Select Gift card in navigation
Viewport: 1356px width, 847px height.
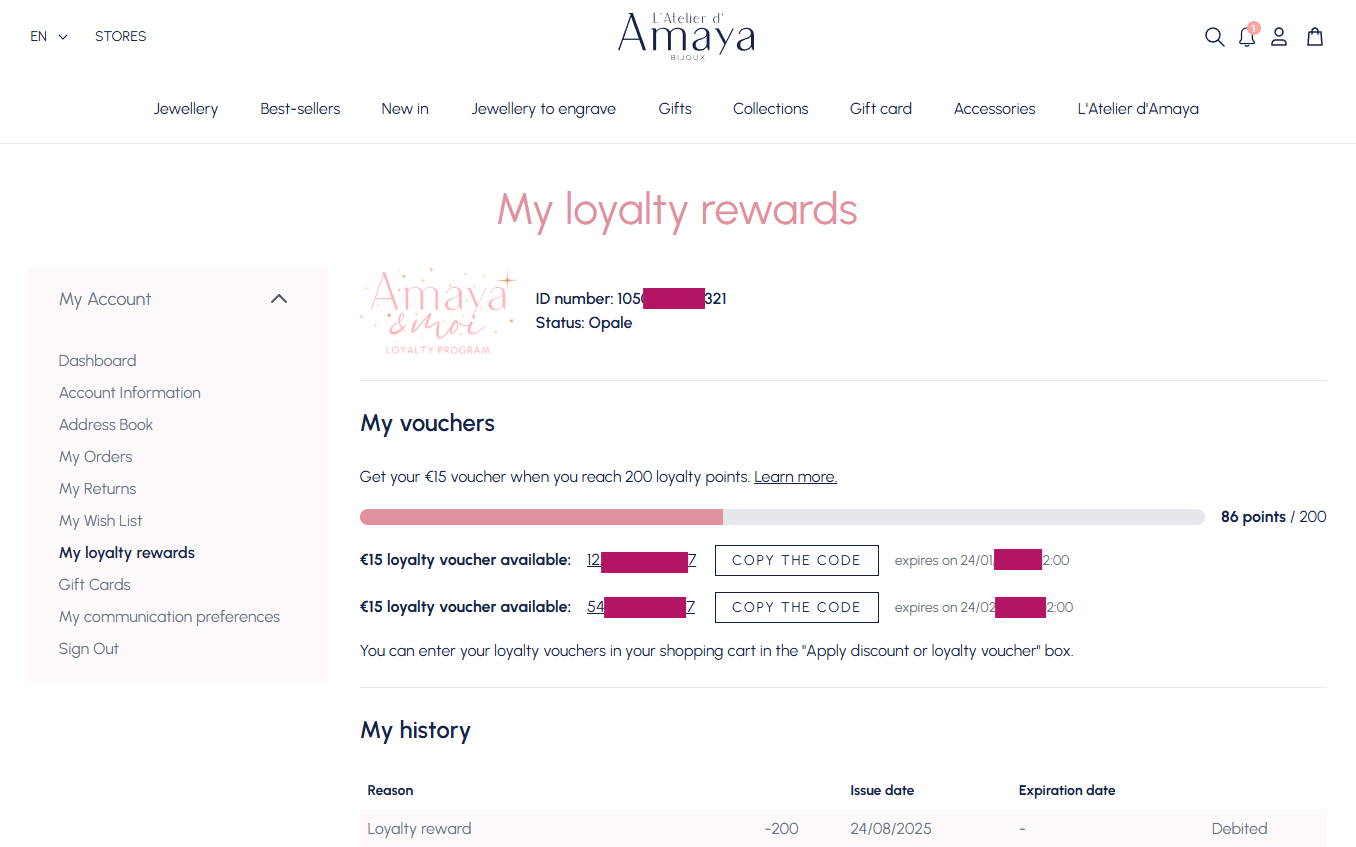click(880, 109)
